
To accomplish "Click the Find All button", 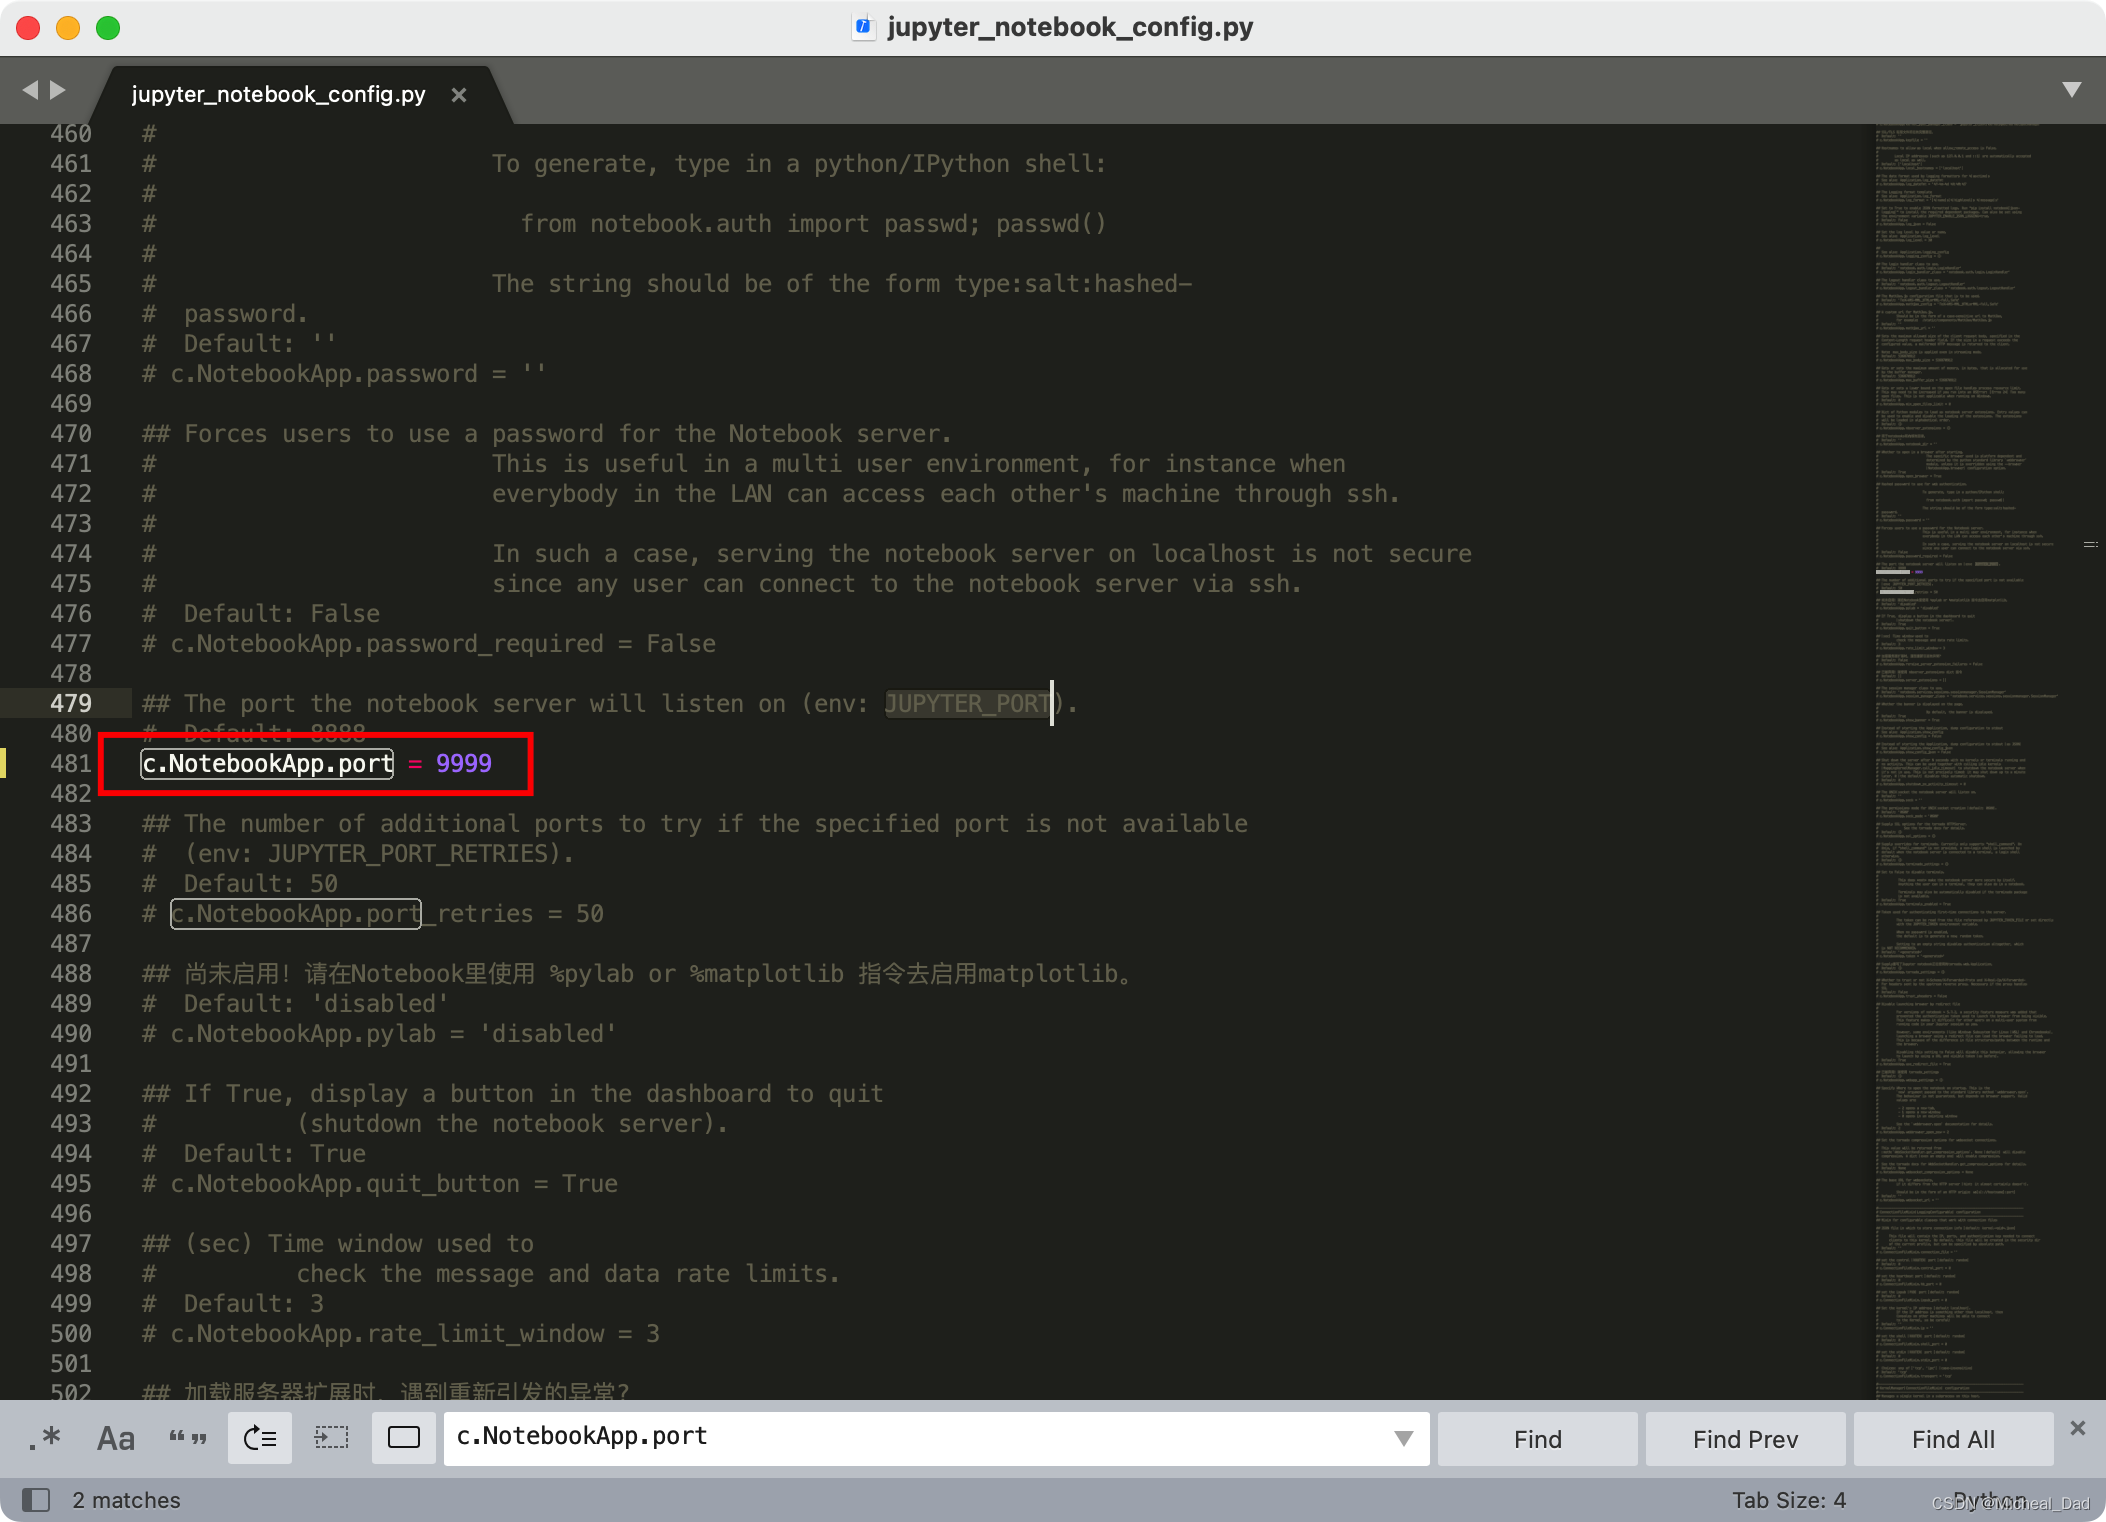I will pos(1953,1439).
